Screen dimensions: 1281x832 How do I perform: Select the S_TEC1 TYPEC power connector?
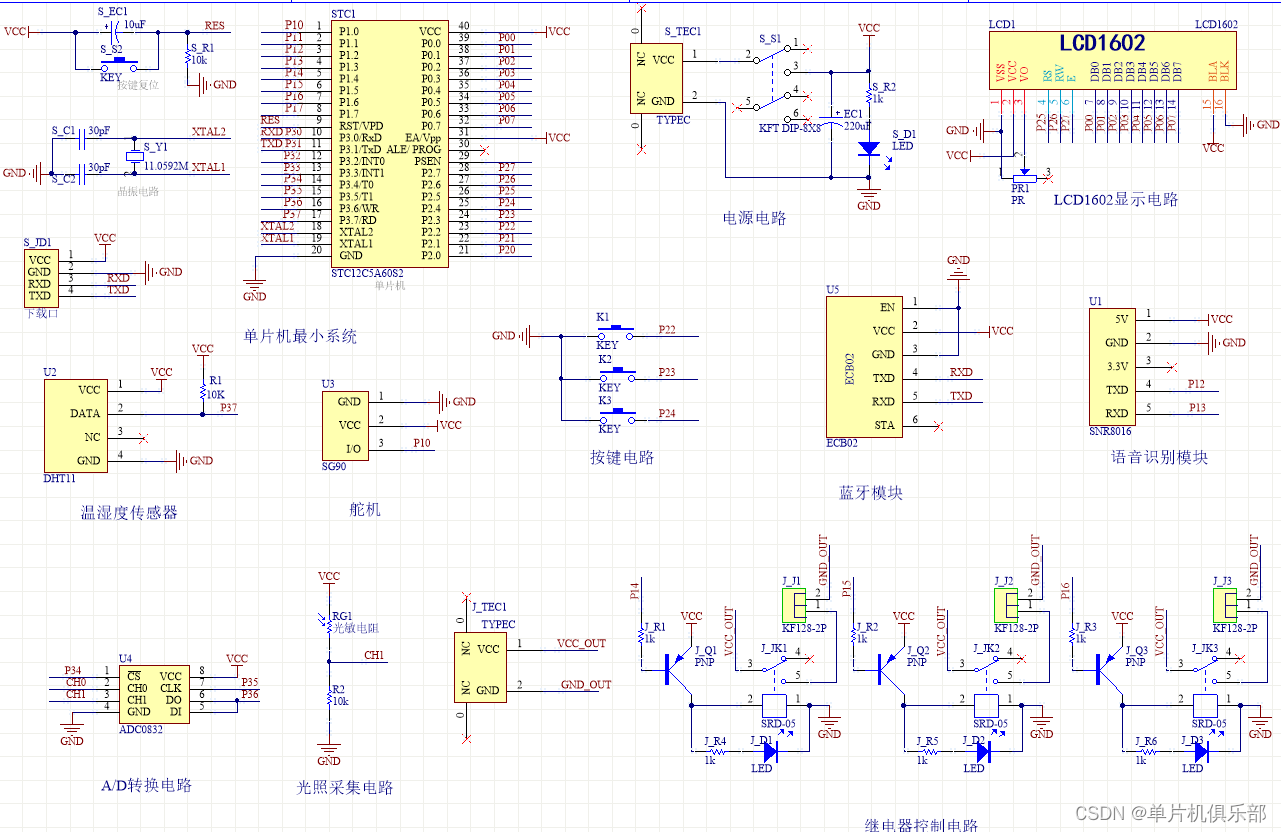657,78
